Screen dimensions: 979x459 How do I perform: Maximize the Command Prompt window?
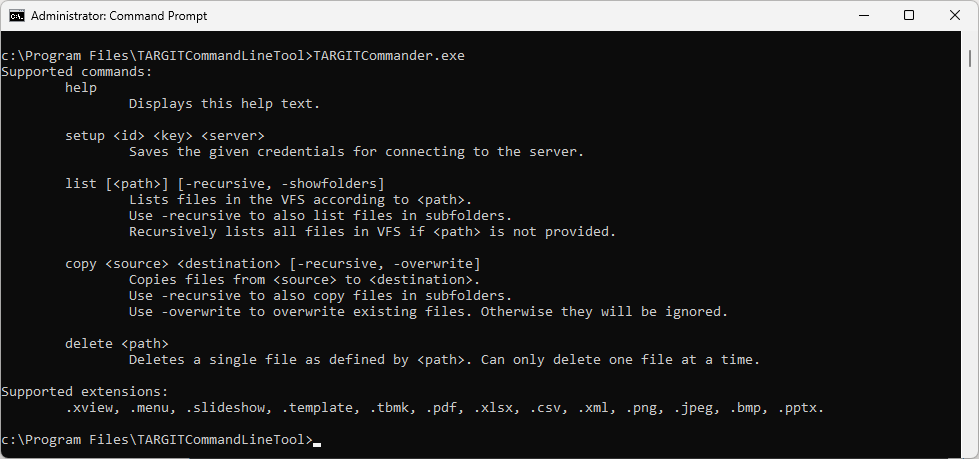[x=909, y=16]
